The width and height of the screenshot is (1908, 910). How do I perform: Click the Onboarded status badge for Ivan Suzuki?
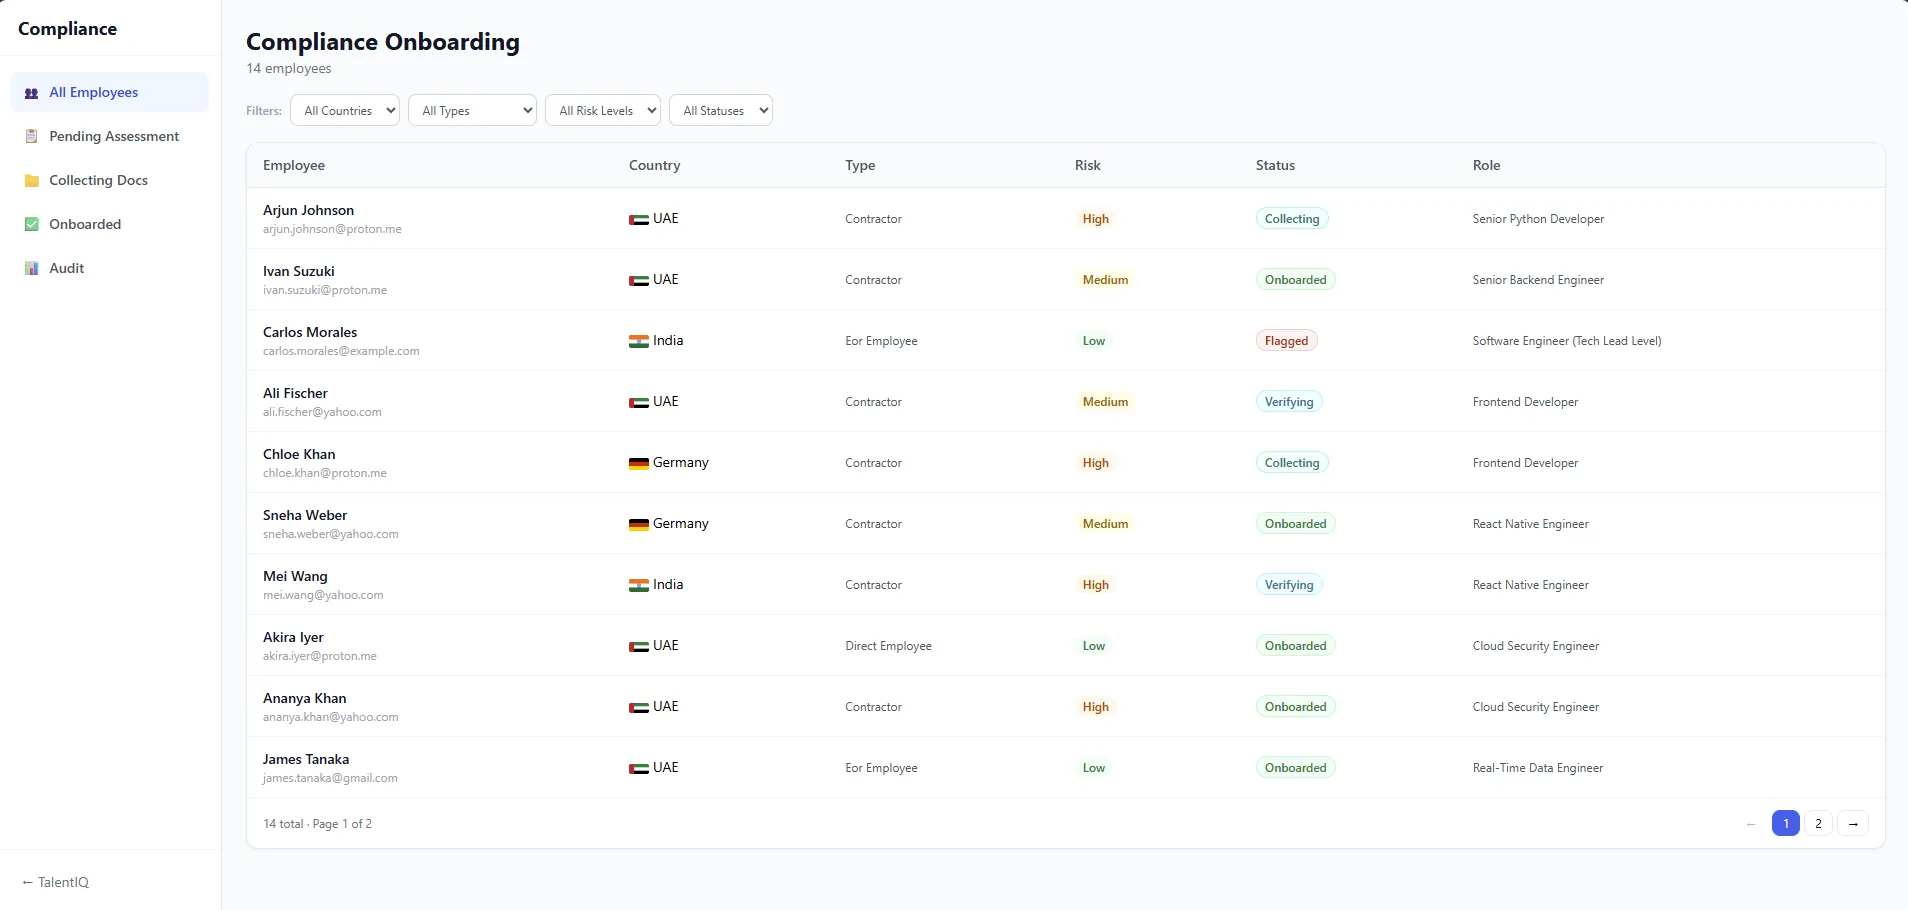1295,280
